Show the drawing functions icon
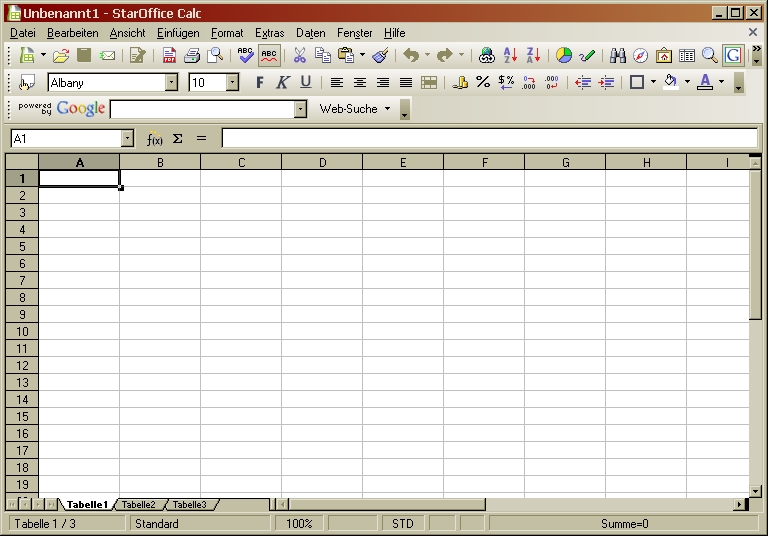 587,55
